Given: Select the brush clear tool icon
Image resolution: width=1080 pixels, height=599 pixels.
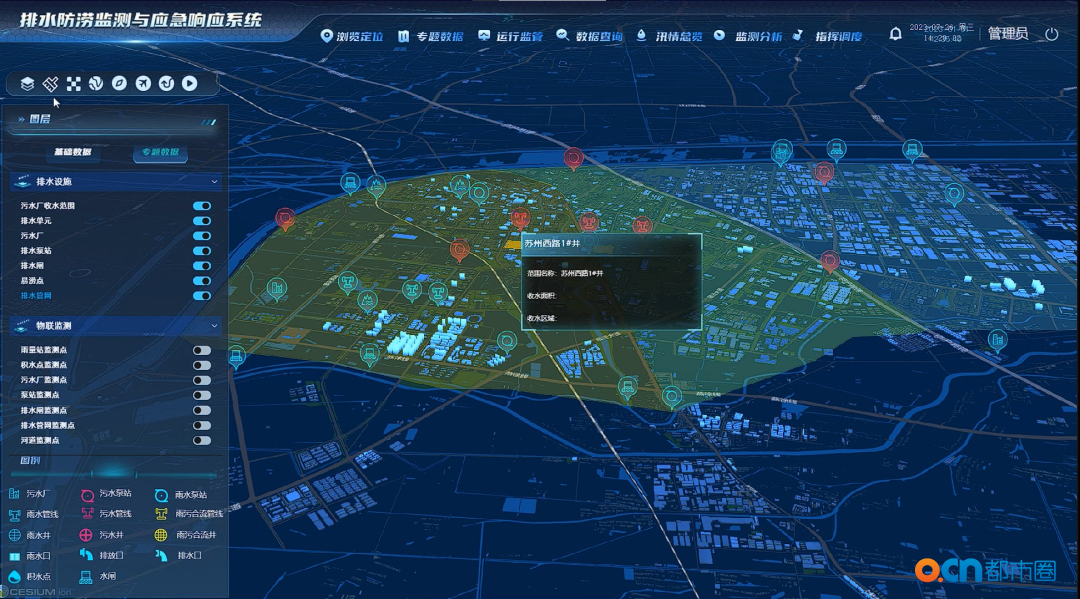Looking at the screenshot, I should click(51, 84).
